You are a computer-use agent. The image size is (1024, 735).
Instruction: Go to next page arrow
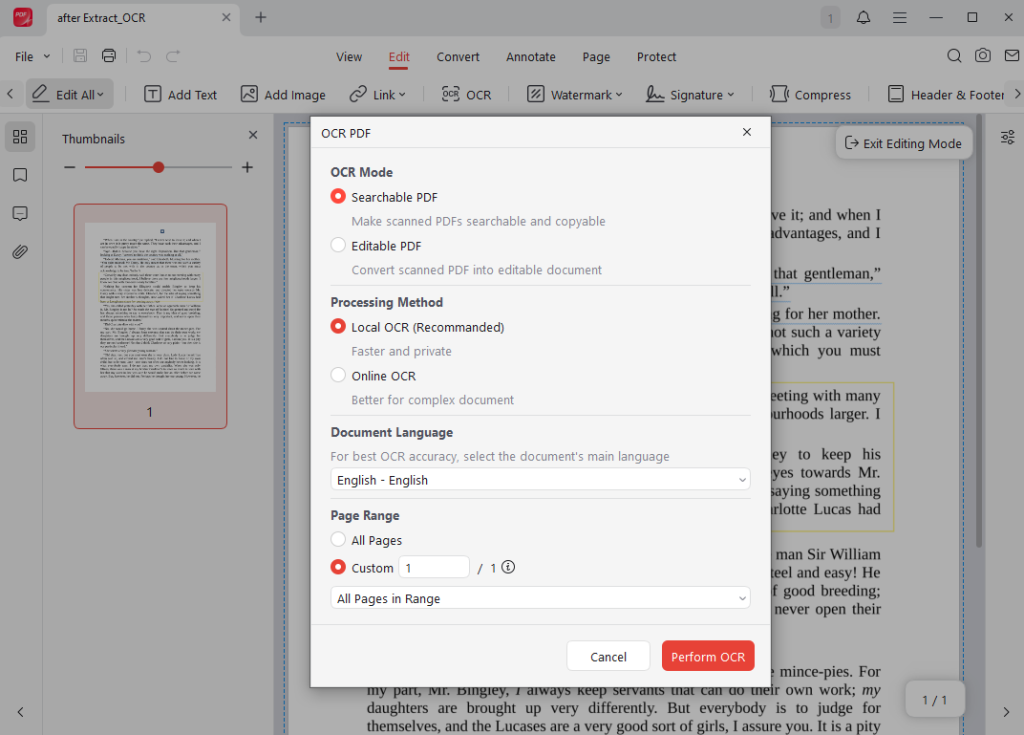point(1006,711)
